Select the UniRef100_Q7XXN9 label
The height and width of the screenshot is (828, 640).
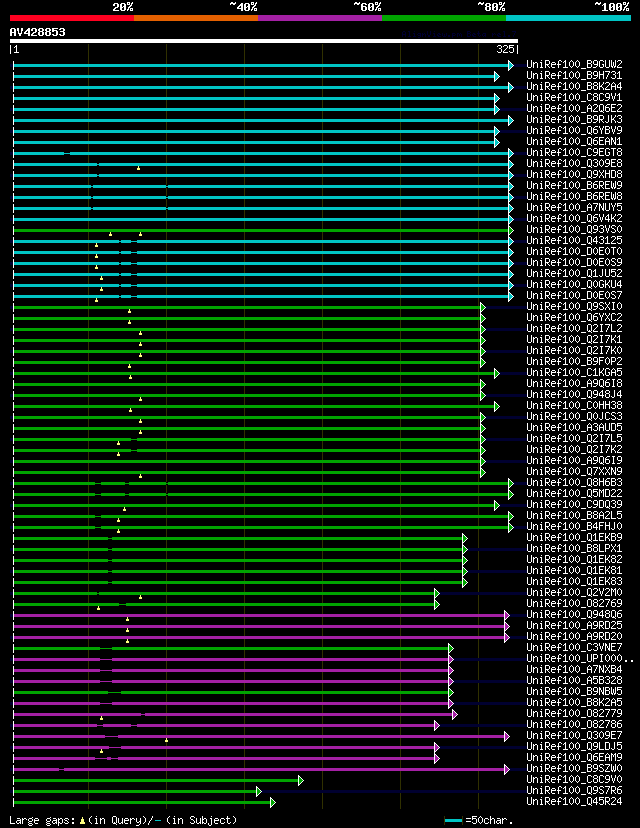(575, 471)
